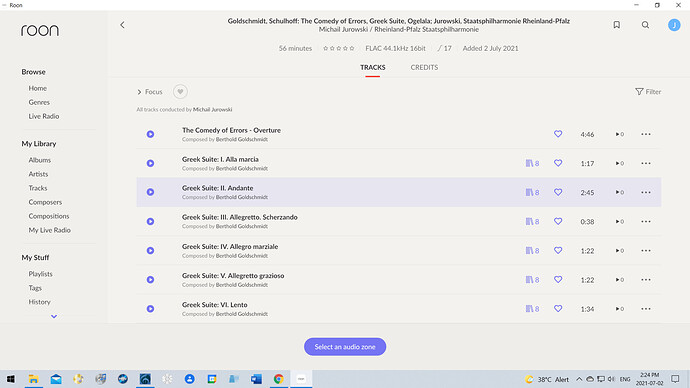The height and width of the screenshot is (388, 690).
Task: Open the bookmark icon in header
Action: (x=617, y=25)
